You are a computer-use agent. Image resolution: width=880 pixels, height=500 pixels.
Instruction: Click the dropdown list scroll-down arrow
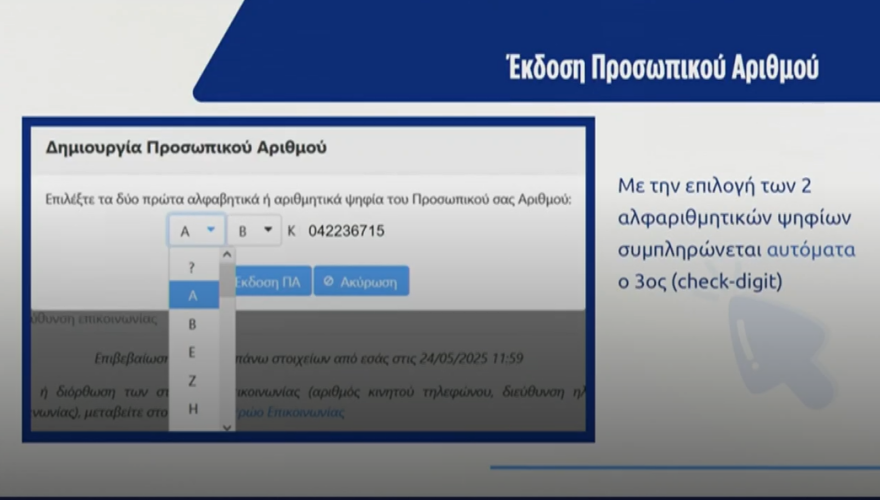pos(227,427)
